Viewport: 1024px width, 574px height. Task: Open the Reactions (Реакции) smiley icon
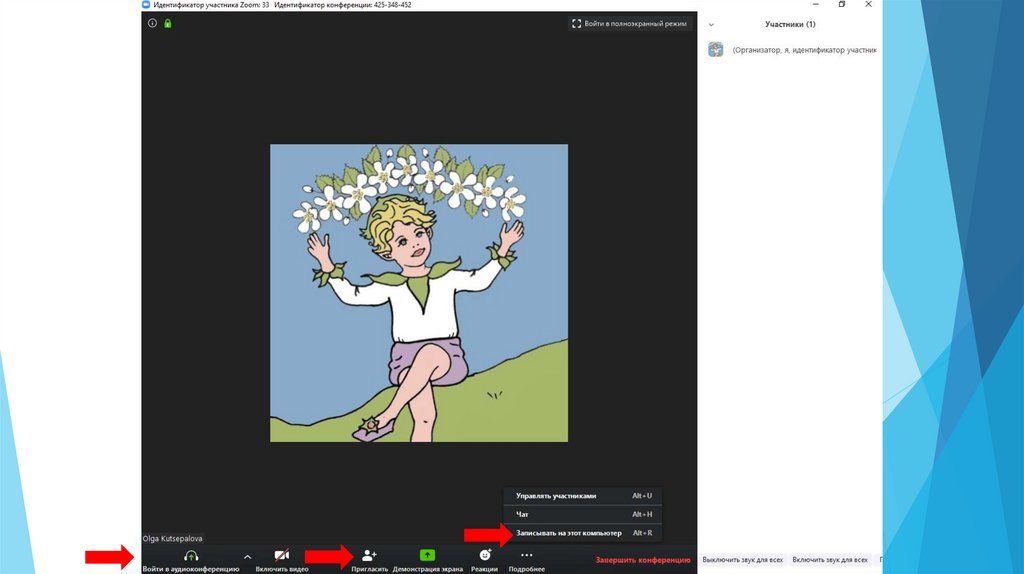[485, 555]
